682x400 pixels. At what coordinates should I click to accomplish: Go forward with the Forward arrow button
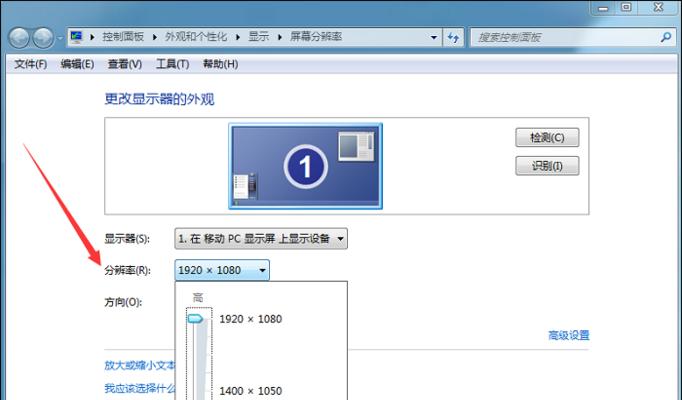coord(43,37)
